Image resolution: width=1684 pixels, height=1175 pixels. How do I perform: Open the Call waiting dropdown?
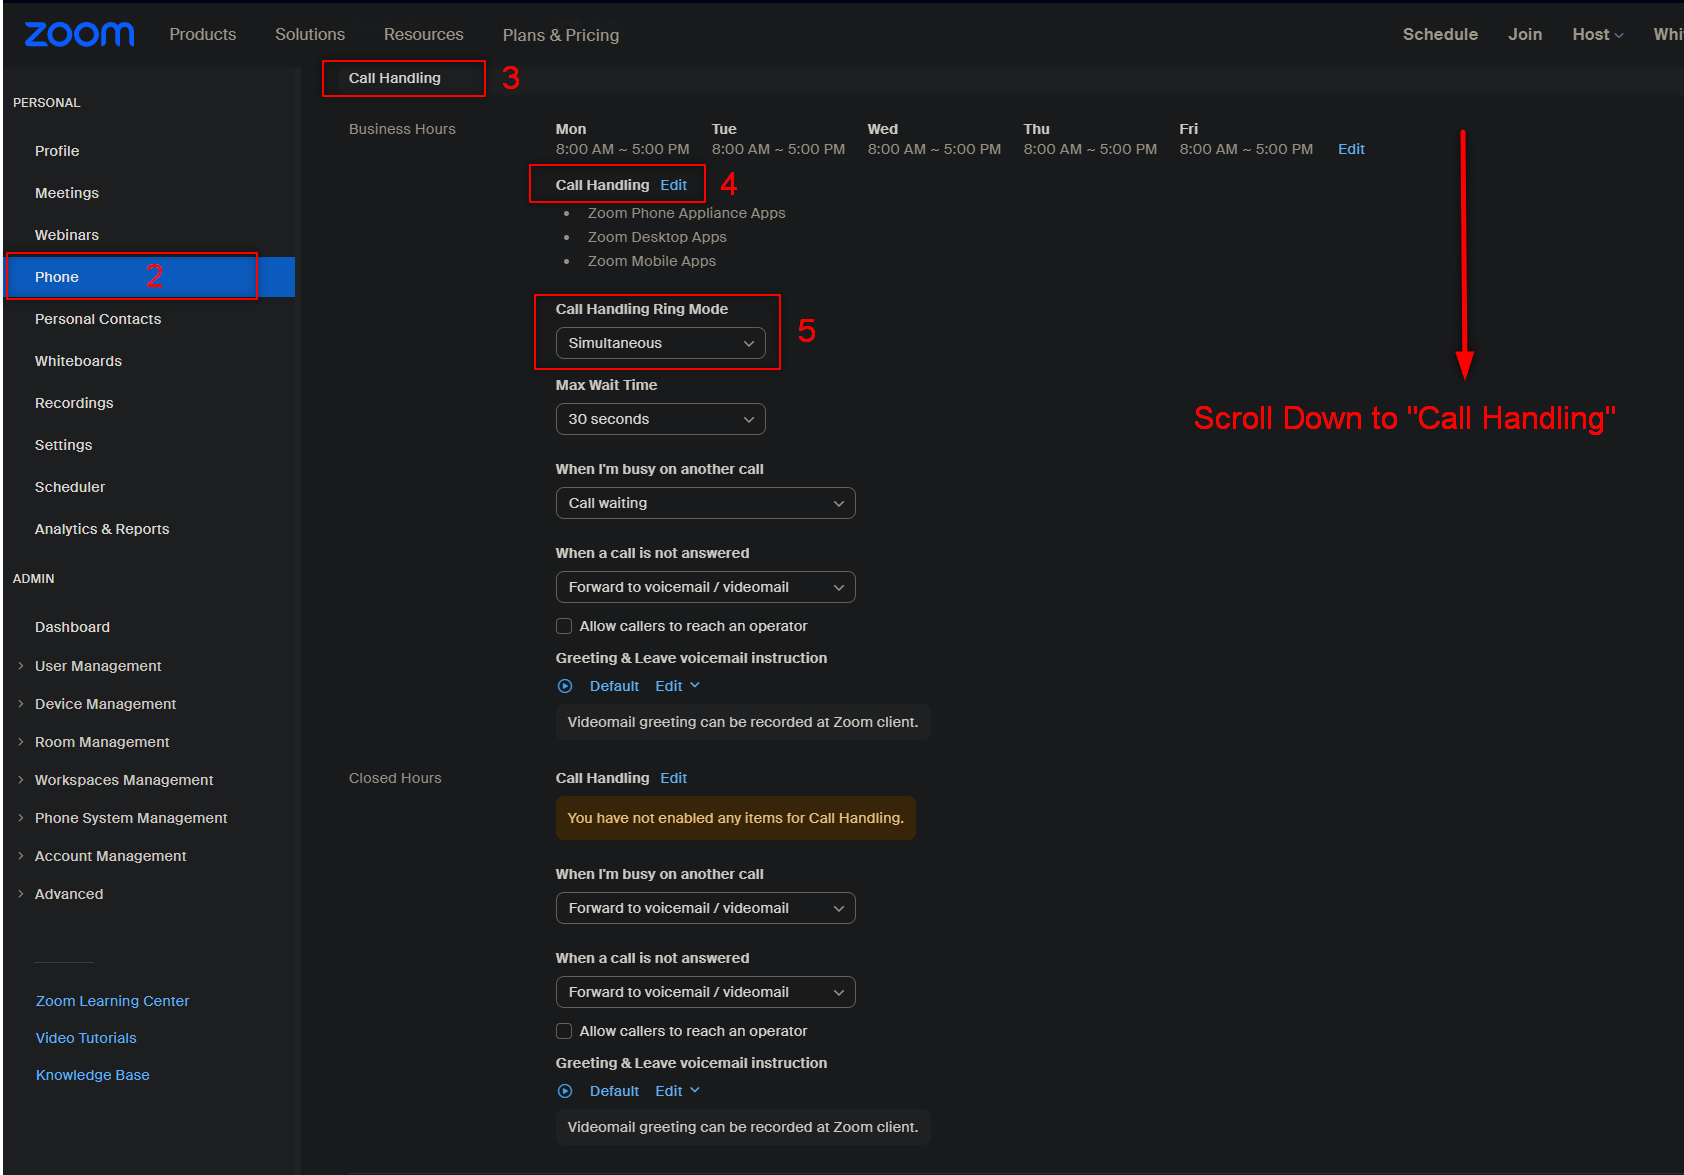pos(705,503)
